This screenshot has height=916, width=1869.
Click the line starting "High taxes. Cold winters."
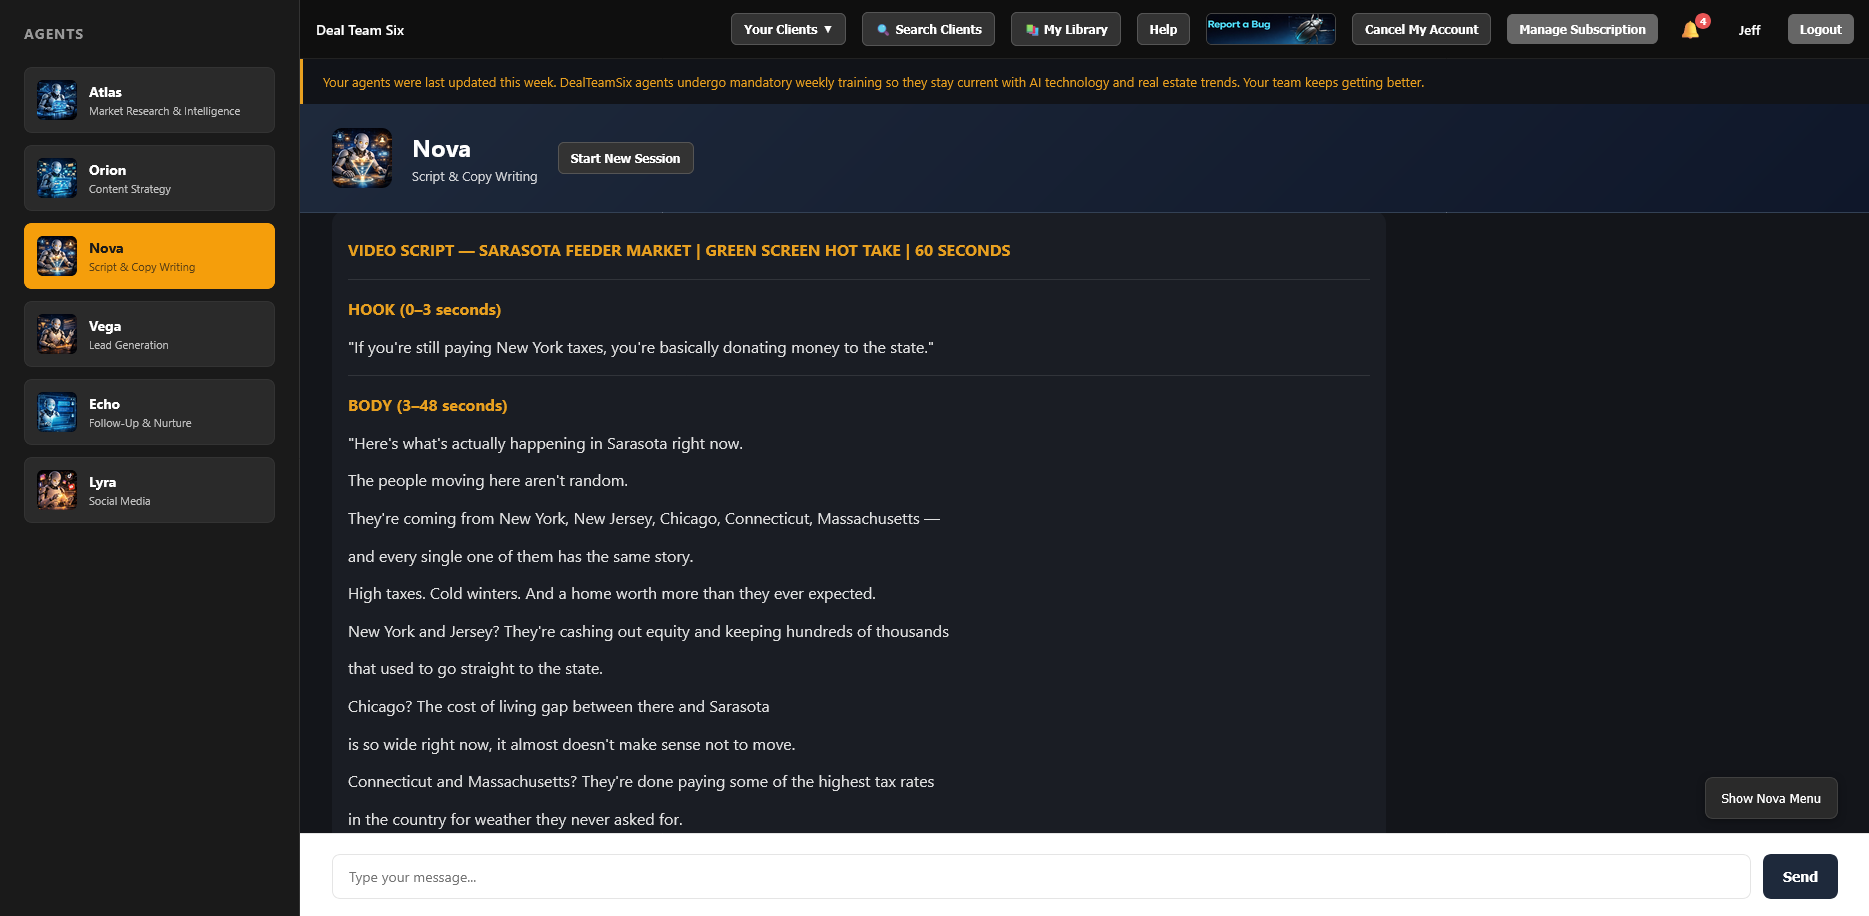click(612, 594)
